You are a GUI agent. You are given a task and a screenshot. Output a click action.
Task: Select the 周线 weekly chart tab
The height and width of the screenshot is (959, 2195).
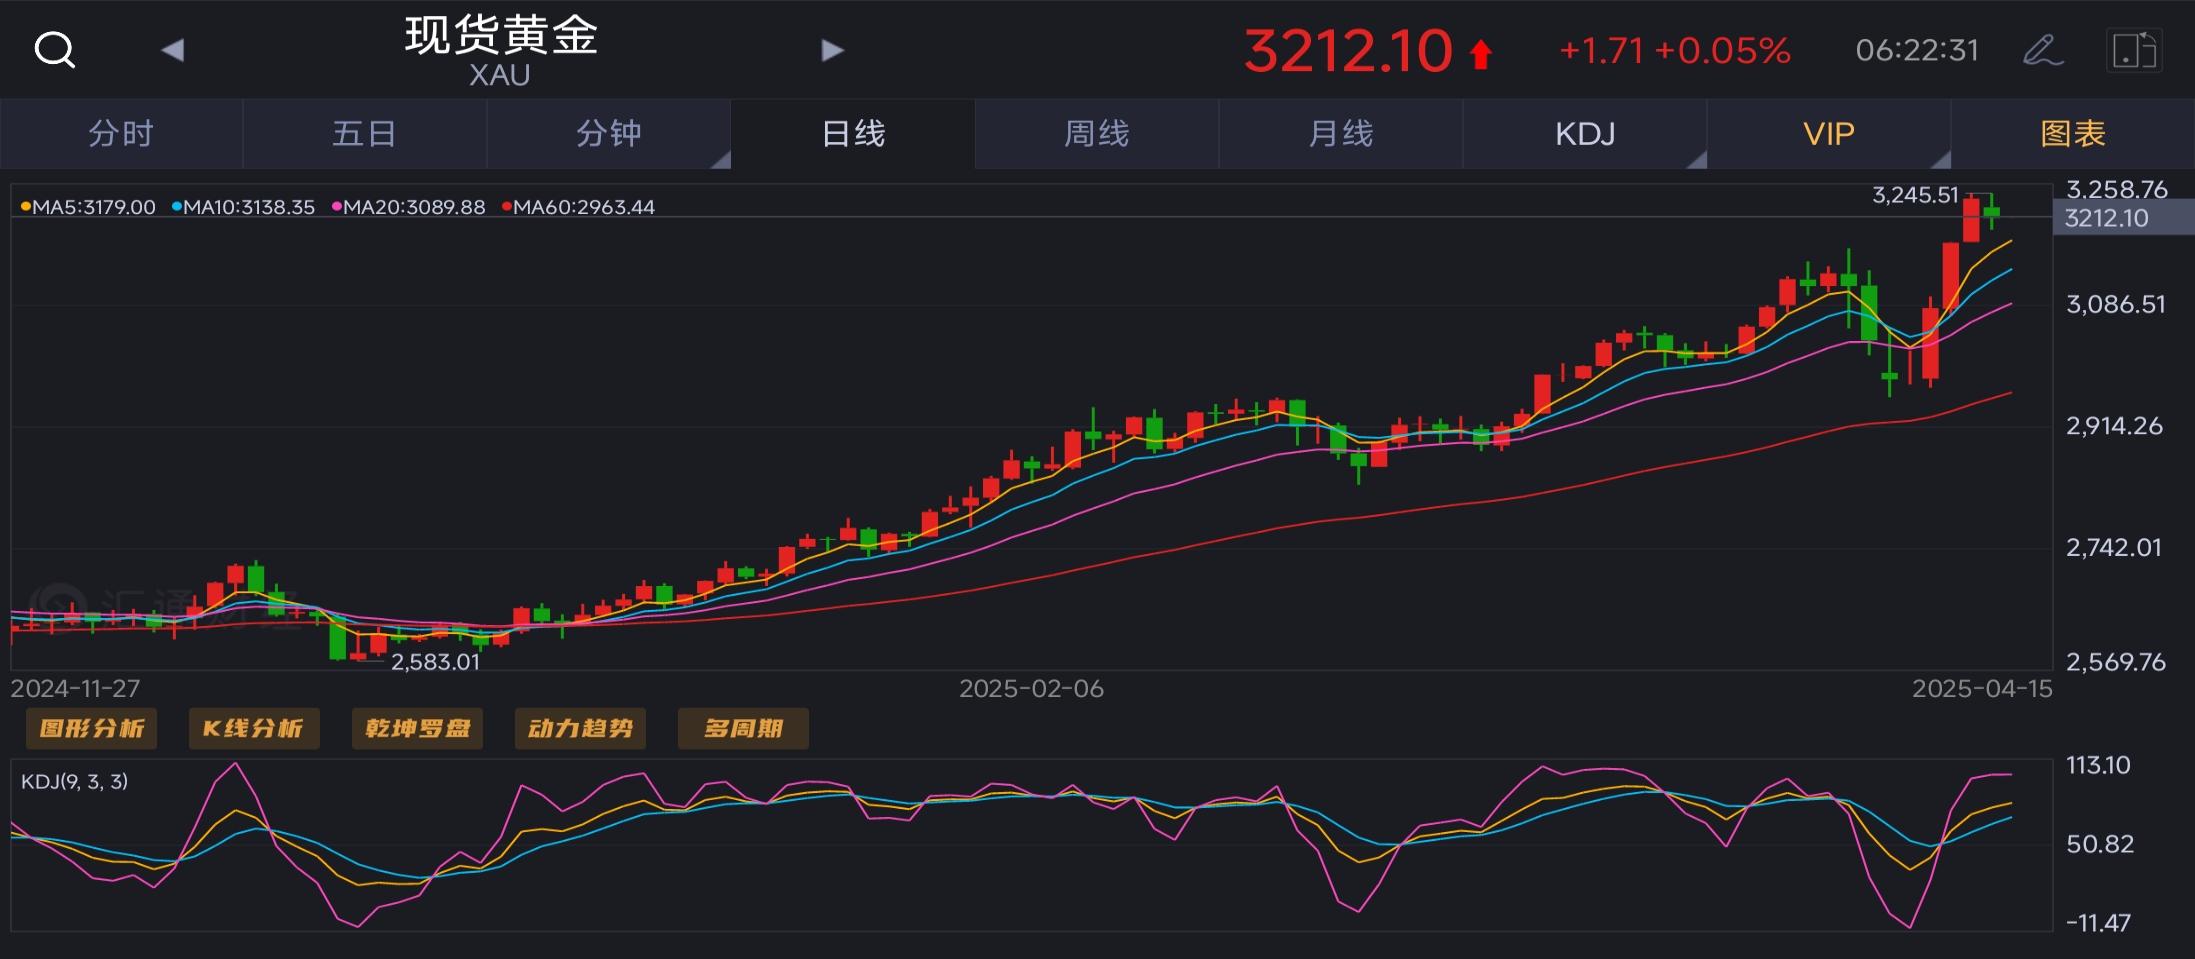(x=1097, y=133)
